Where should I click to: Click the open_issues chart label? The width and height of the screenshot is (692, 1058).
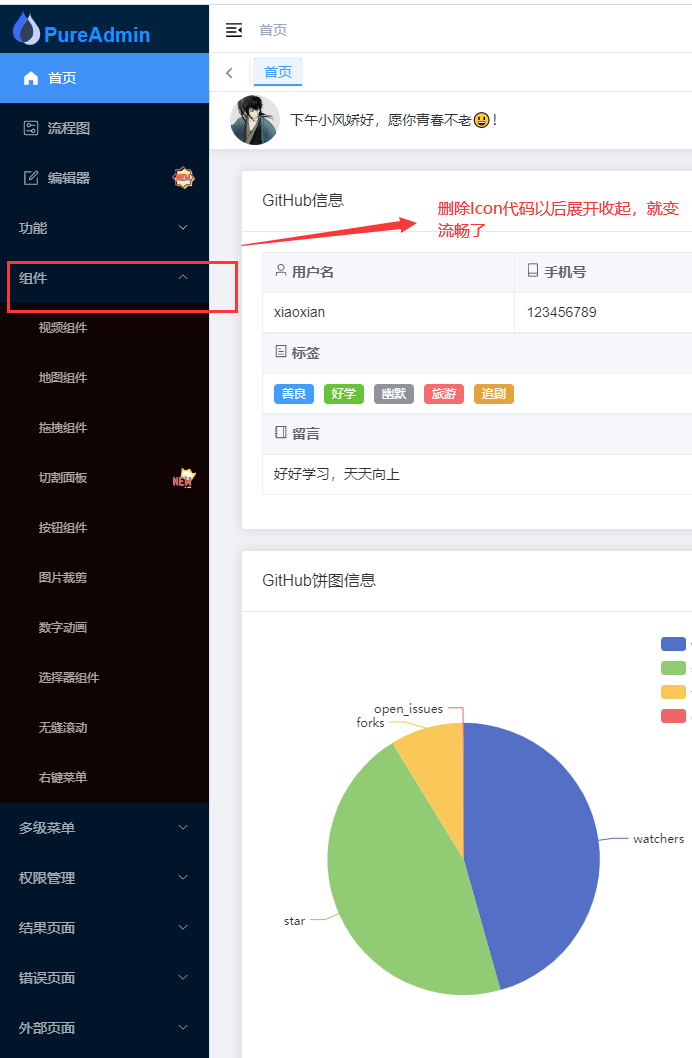[409, 708]
